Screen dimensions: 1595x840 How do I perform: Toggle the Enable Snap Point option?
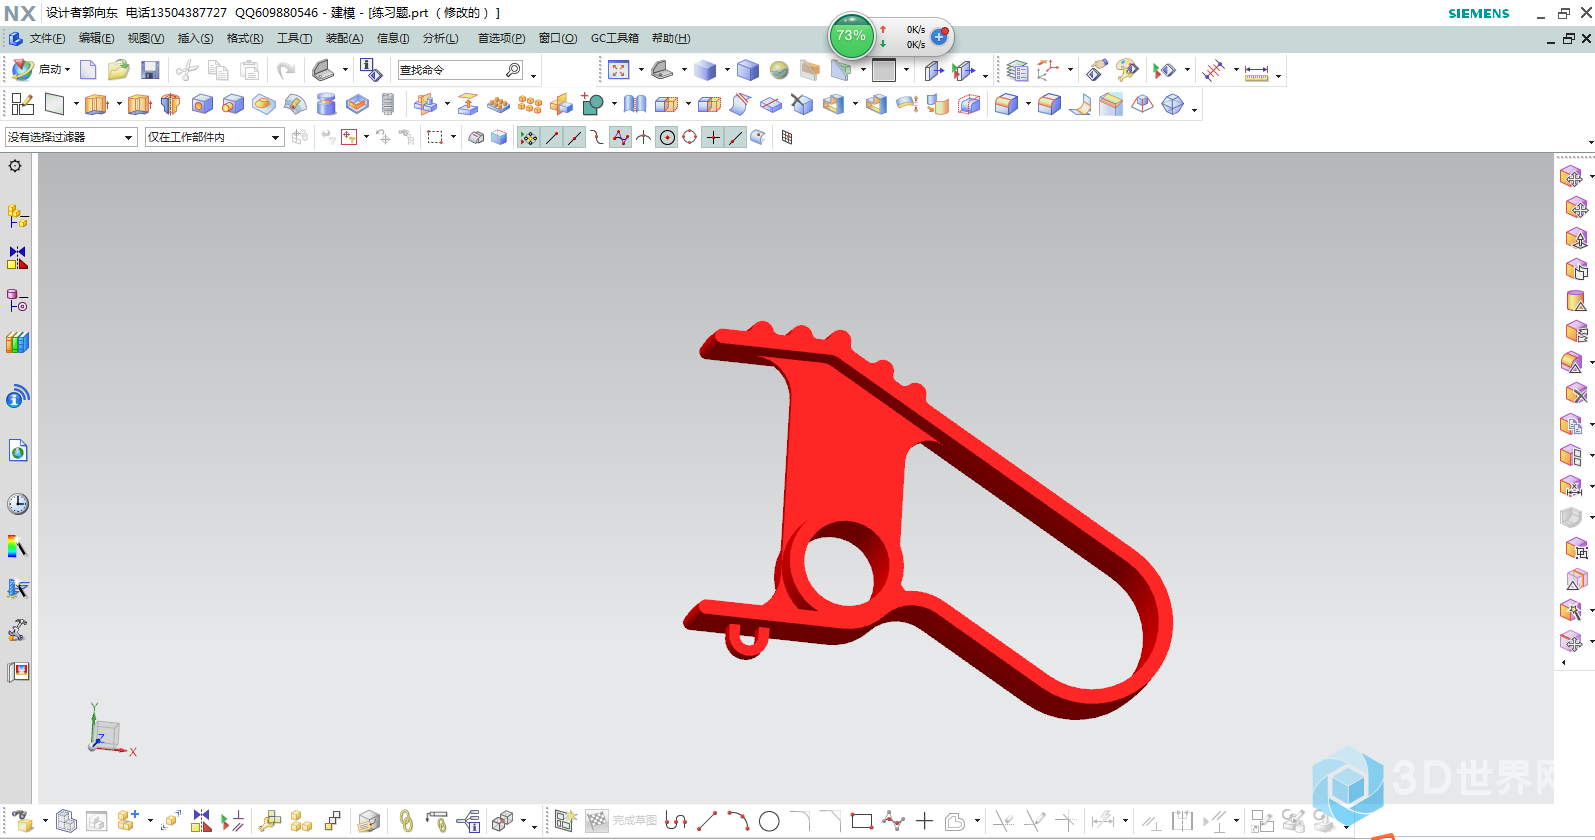tap(529, 137)
